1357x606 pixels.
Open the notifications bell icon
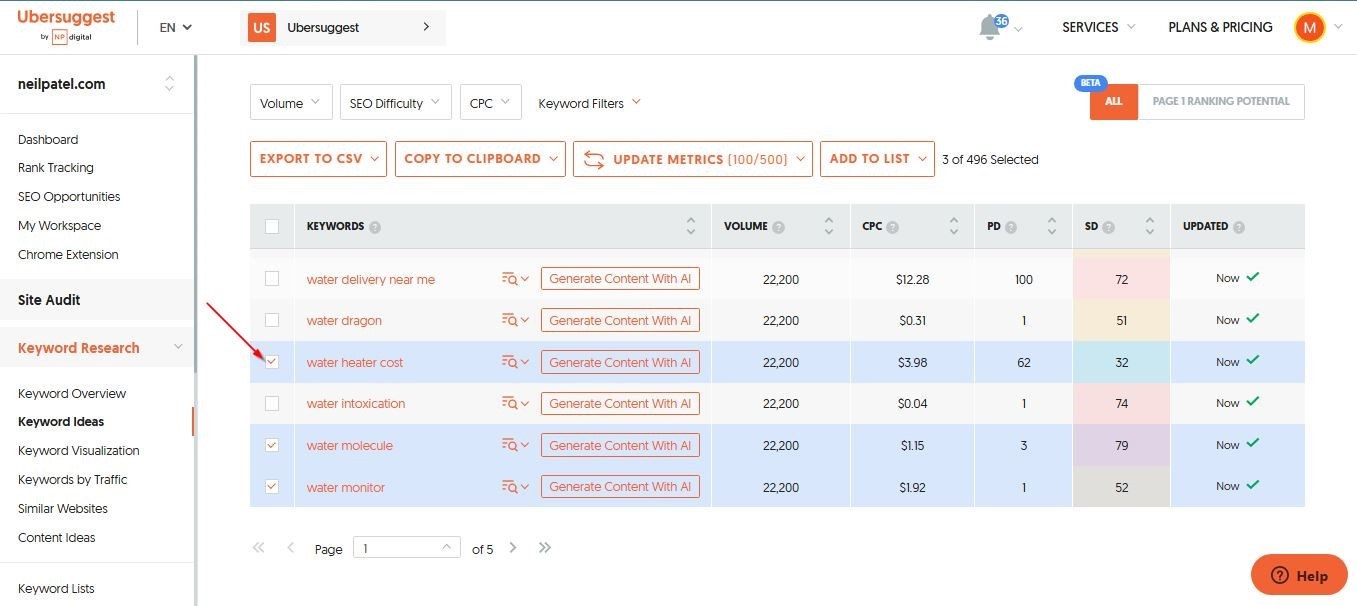991,27
